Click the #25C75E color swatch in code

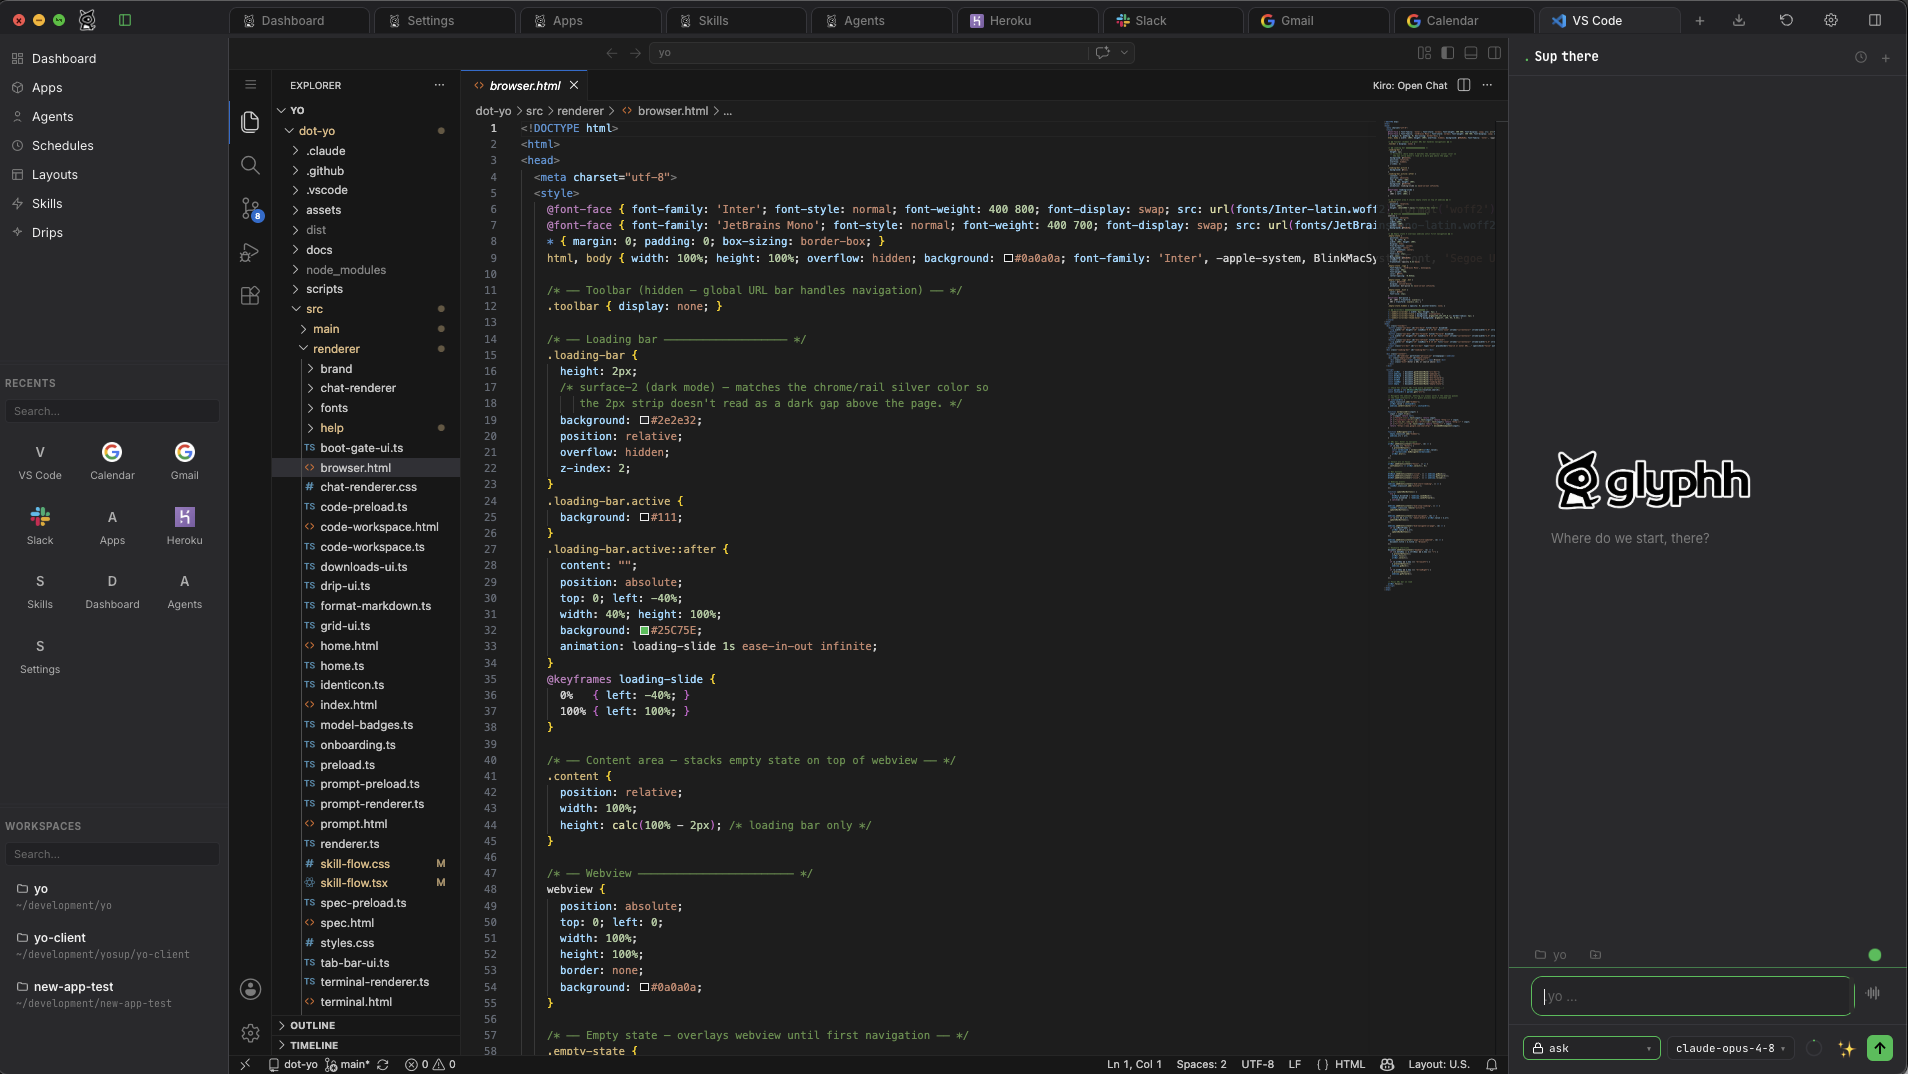point(644,631)
